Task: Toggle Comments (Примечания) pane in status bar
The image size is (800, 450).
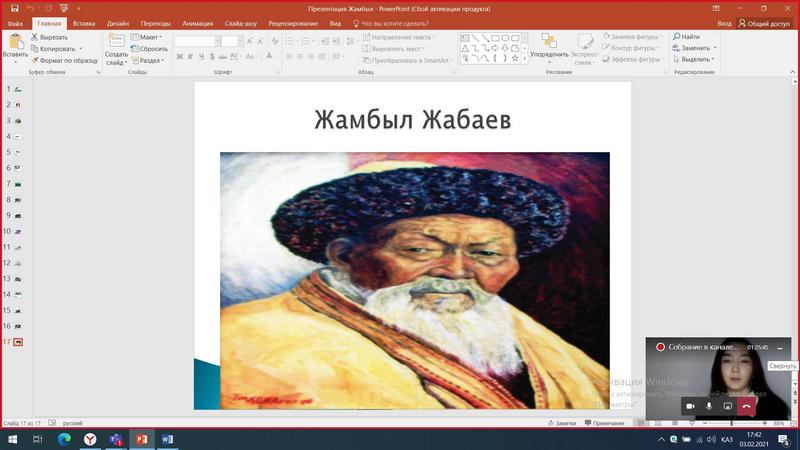Action: click(x=605, y=423)
